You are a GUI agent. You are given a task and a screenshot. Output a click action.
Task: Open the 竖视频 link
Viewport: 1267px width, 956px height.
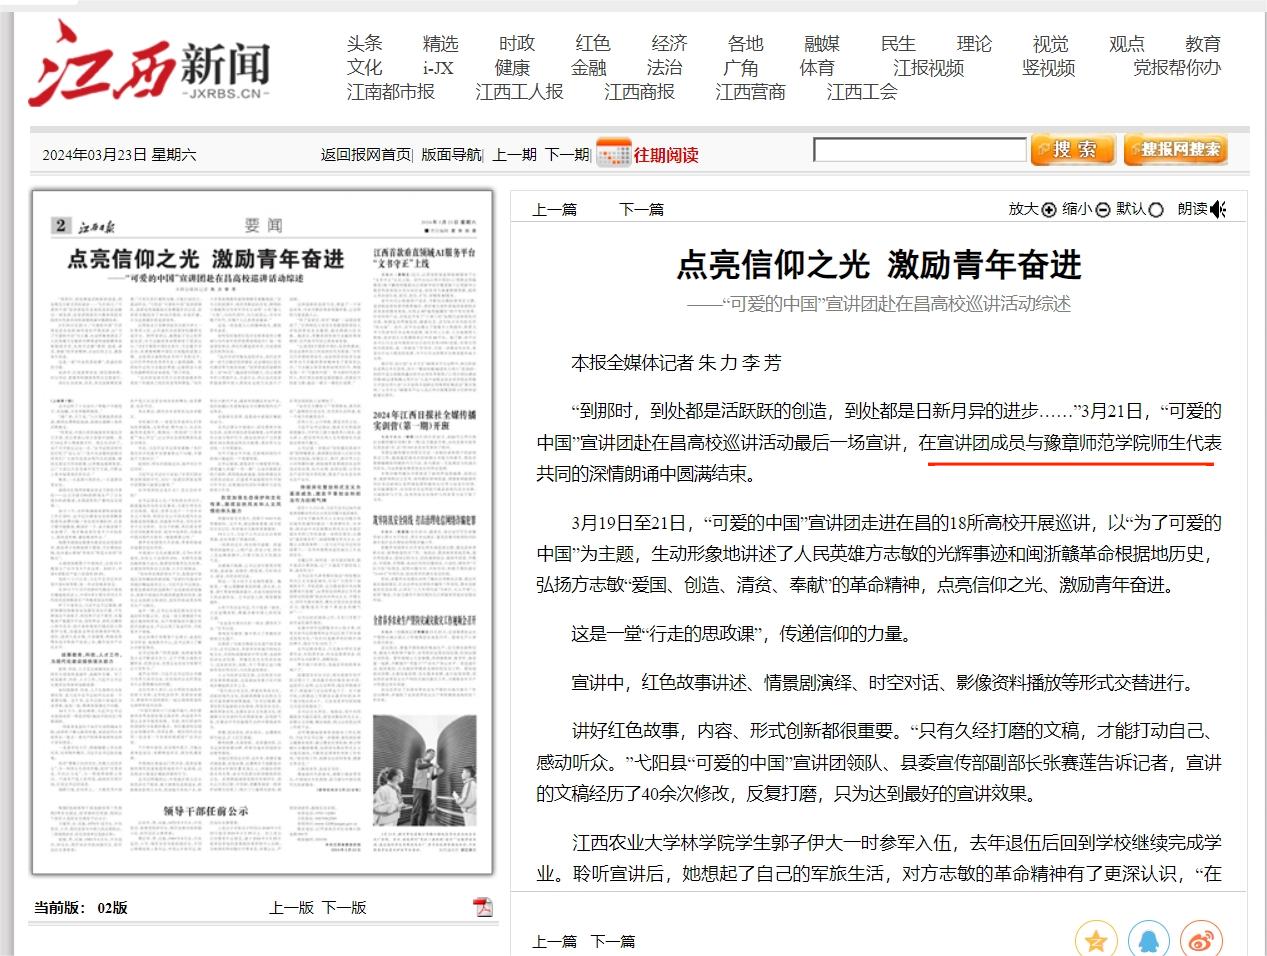[1048, 67]
